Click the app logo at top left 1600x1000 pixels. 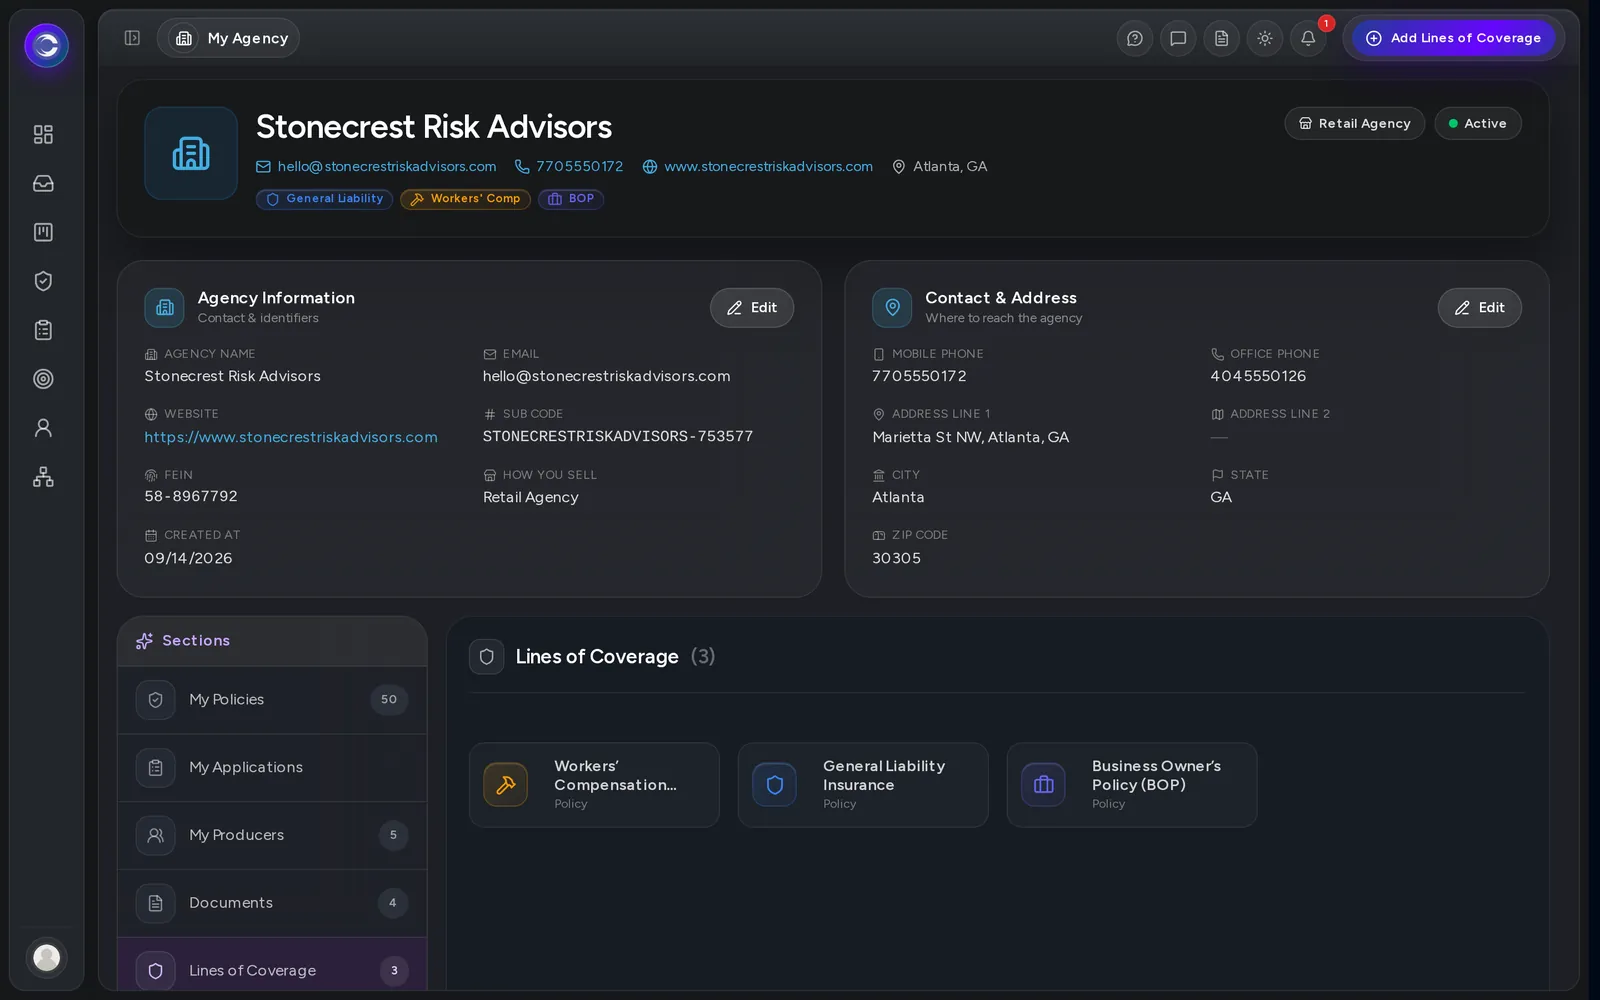coord(46,45)
